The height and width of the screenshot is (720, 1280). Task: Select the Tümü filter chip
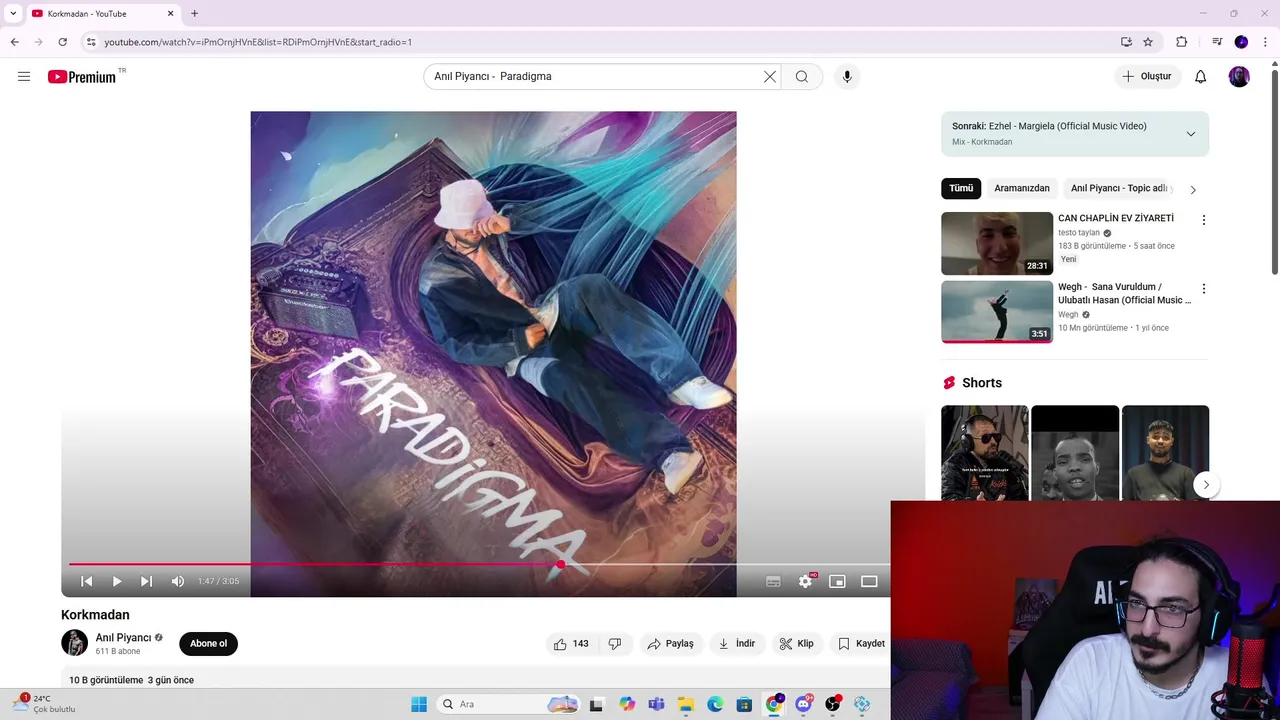[961, 188]
